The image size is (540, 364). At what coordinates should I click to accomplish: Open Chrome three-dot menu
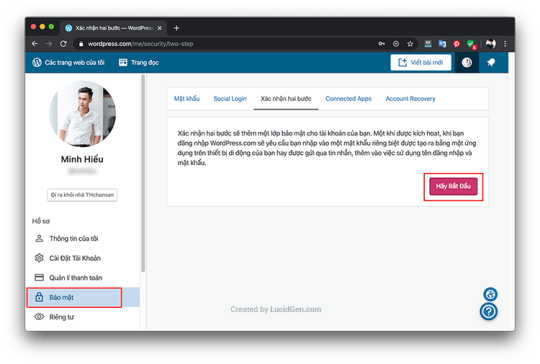click(505, 44)
